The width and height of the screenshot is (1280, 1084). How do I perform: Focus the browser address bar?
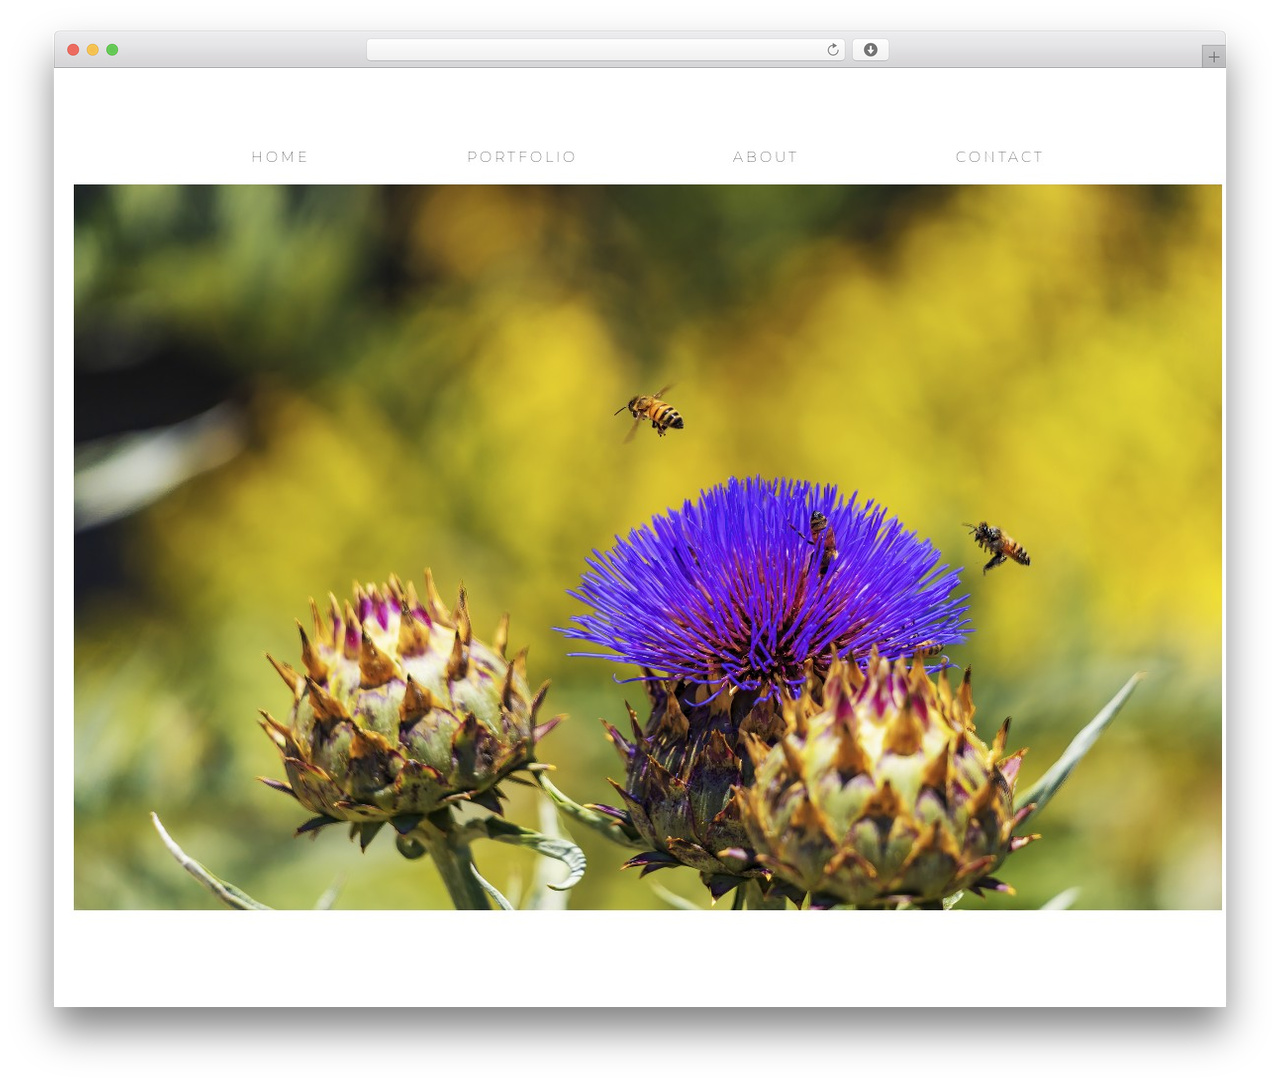(x=606, y=50)
